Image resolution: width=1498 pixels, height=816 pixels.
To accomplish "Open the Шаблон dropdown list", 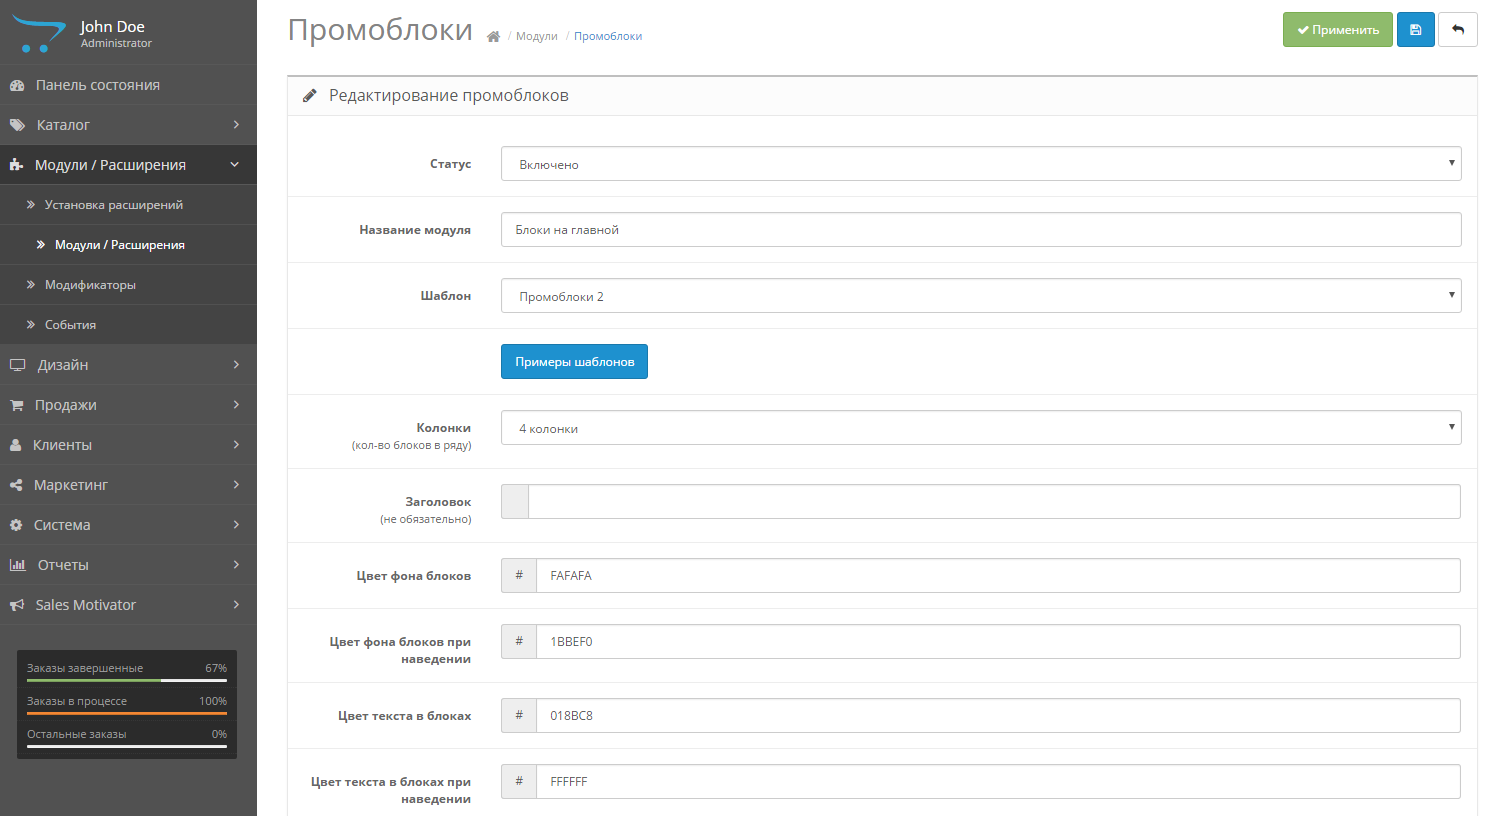I will [x=980, y=296].
